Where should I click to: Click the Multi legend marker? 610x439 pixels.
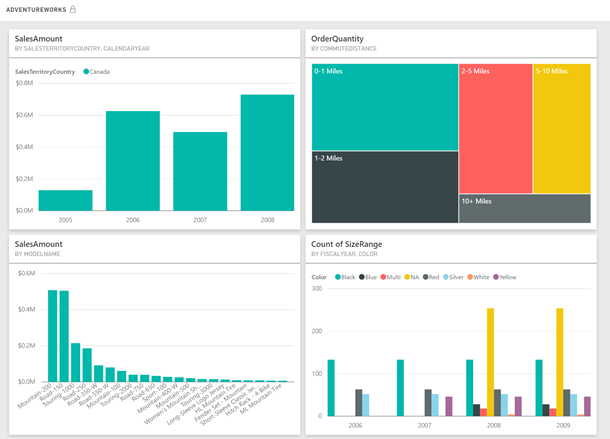pyautogui.click(x=383, y=277)
